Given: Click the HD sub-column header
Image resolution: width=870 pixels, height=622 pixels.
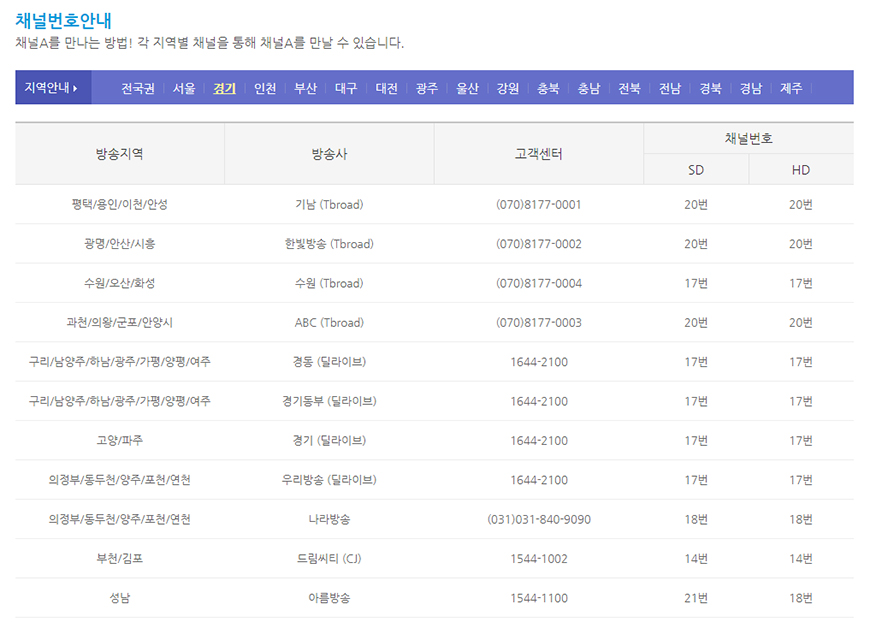Looking at the screenshot, I should 801,170.
